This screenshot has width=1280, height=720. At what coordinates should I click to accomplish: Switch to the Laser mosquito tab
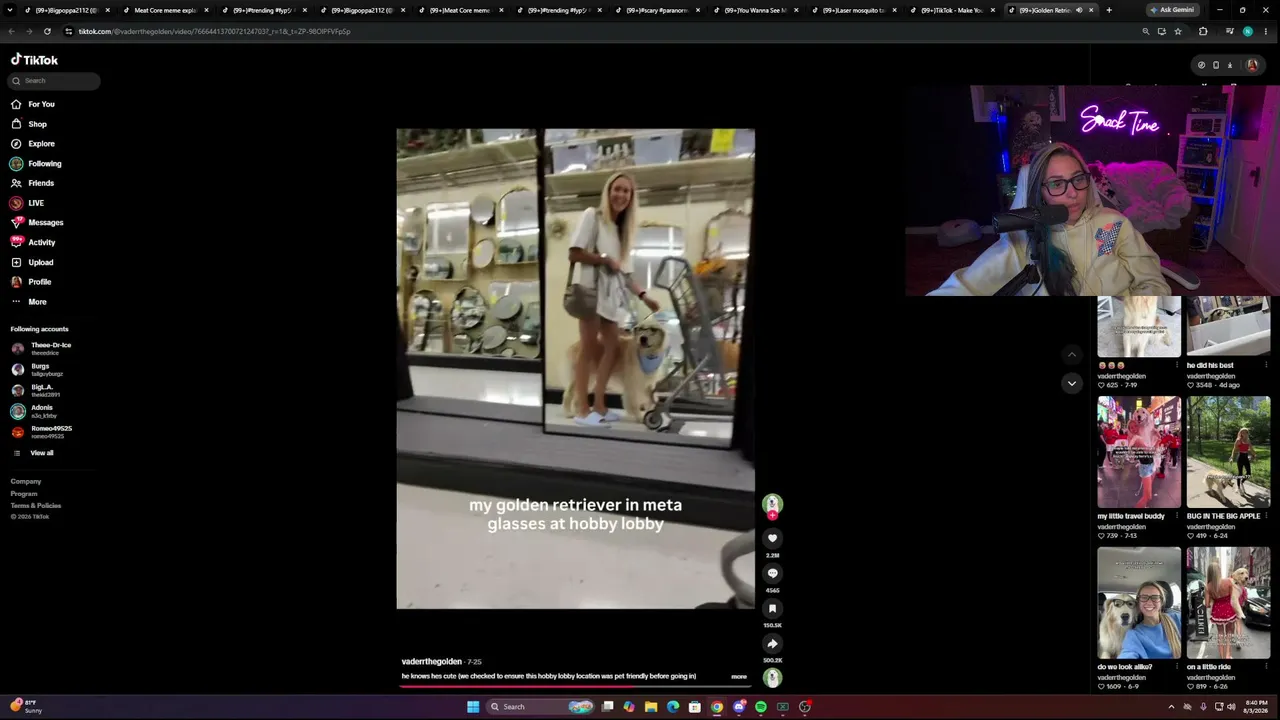point(854,10)
